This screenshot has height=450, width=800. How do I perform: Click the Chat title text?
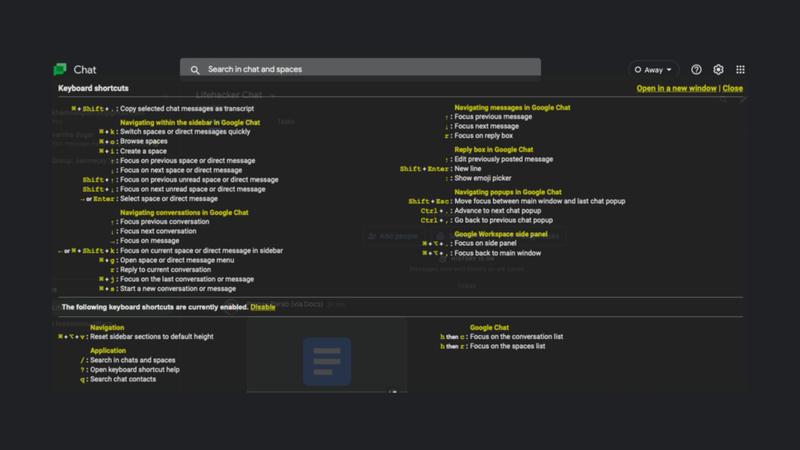pyautogui.click(x=85, y=69)
